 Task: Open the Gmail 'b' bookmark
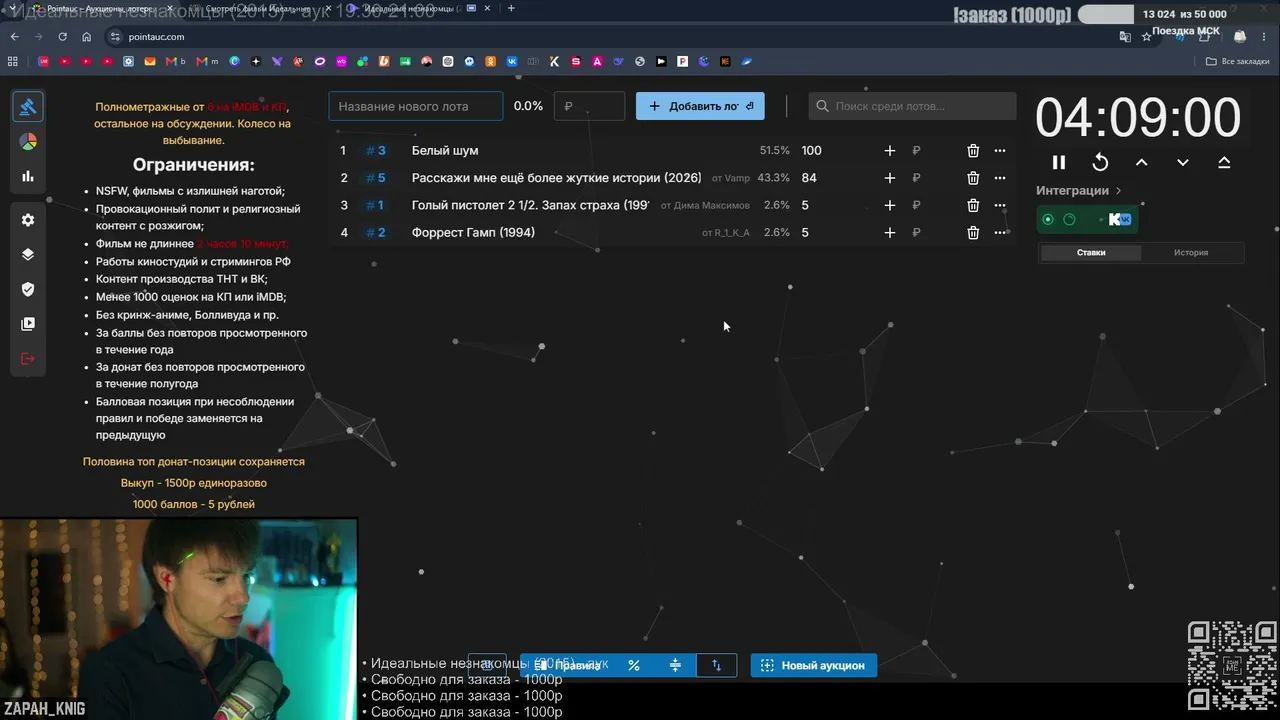click(176, 61)
